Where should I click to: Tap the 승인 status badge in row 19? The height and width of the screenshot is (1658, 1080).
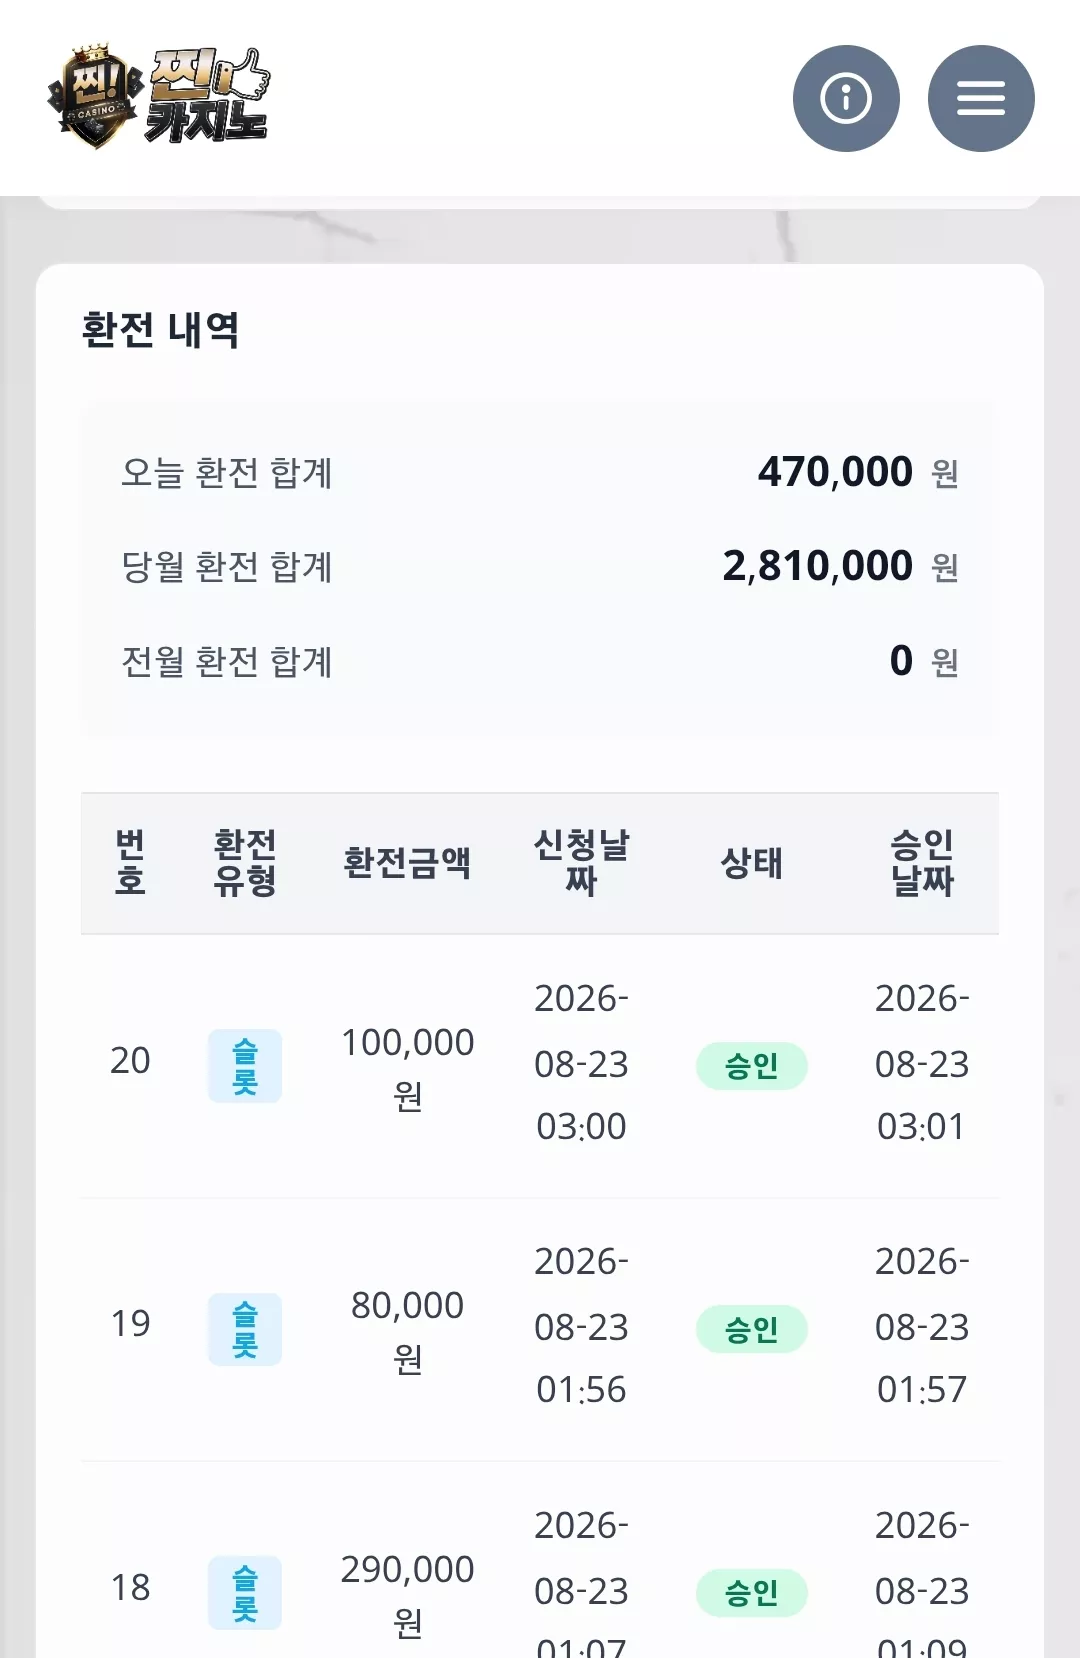click(752, 1329)
